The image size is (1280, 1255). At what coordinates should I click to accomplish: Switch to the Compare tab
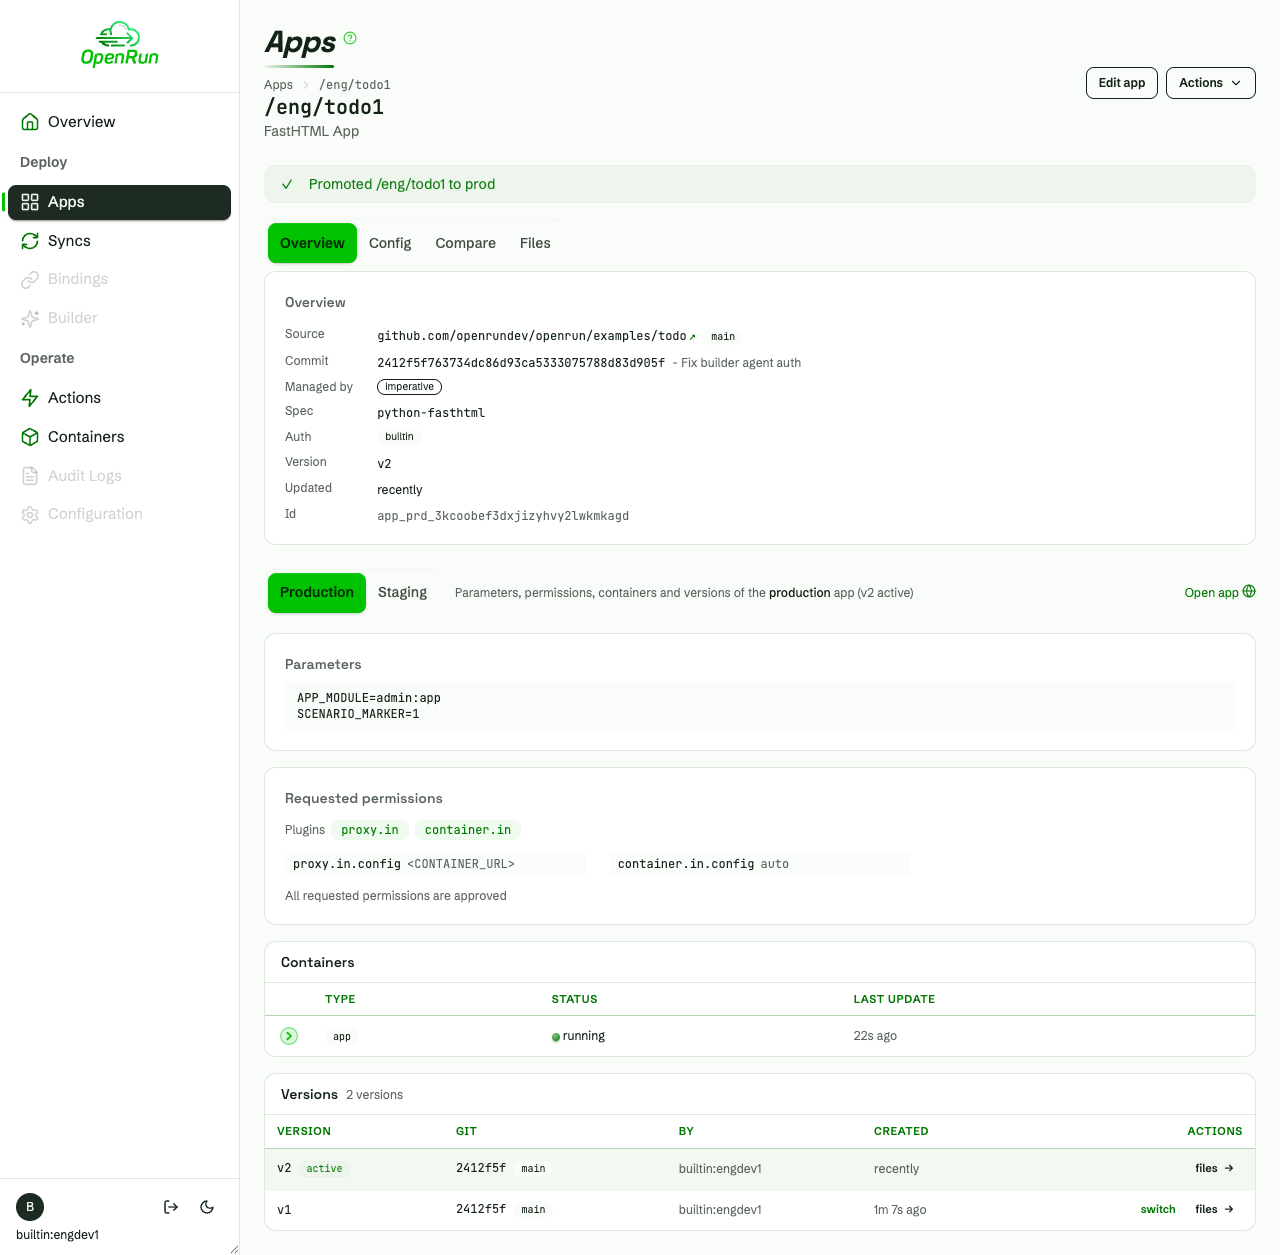[x=466, y=243]
